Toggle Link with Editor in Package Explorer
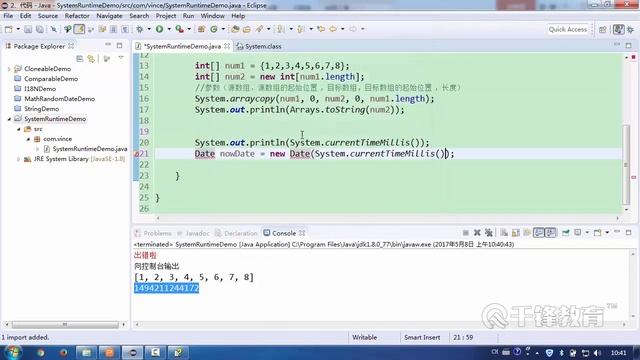Image resolution: width=640 pixels, height=360 pixels. 91,59
